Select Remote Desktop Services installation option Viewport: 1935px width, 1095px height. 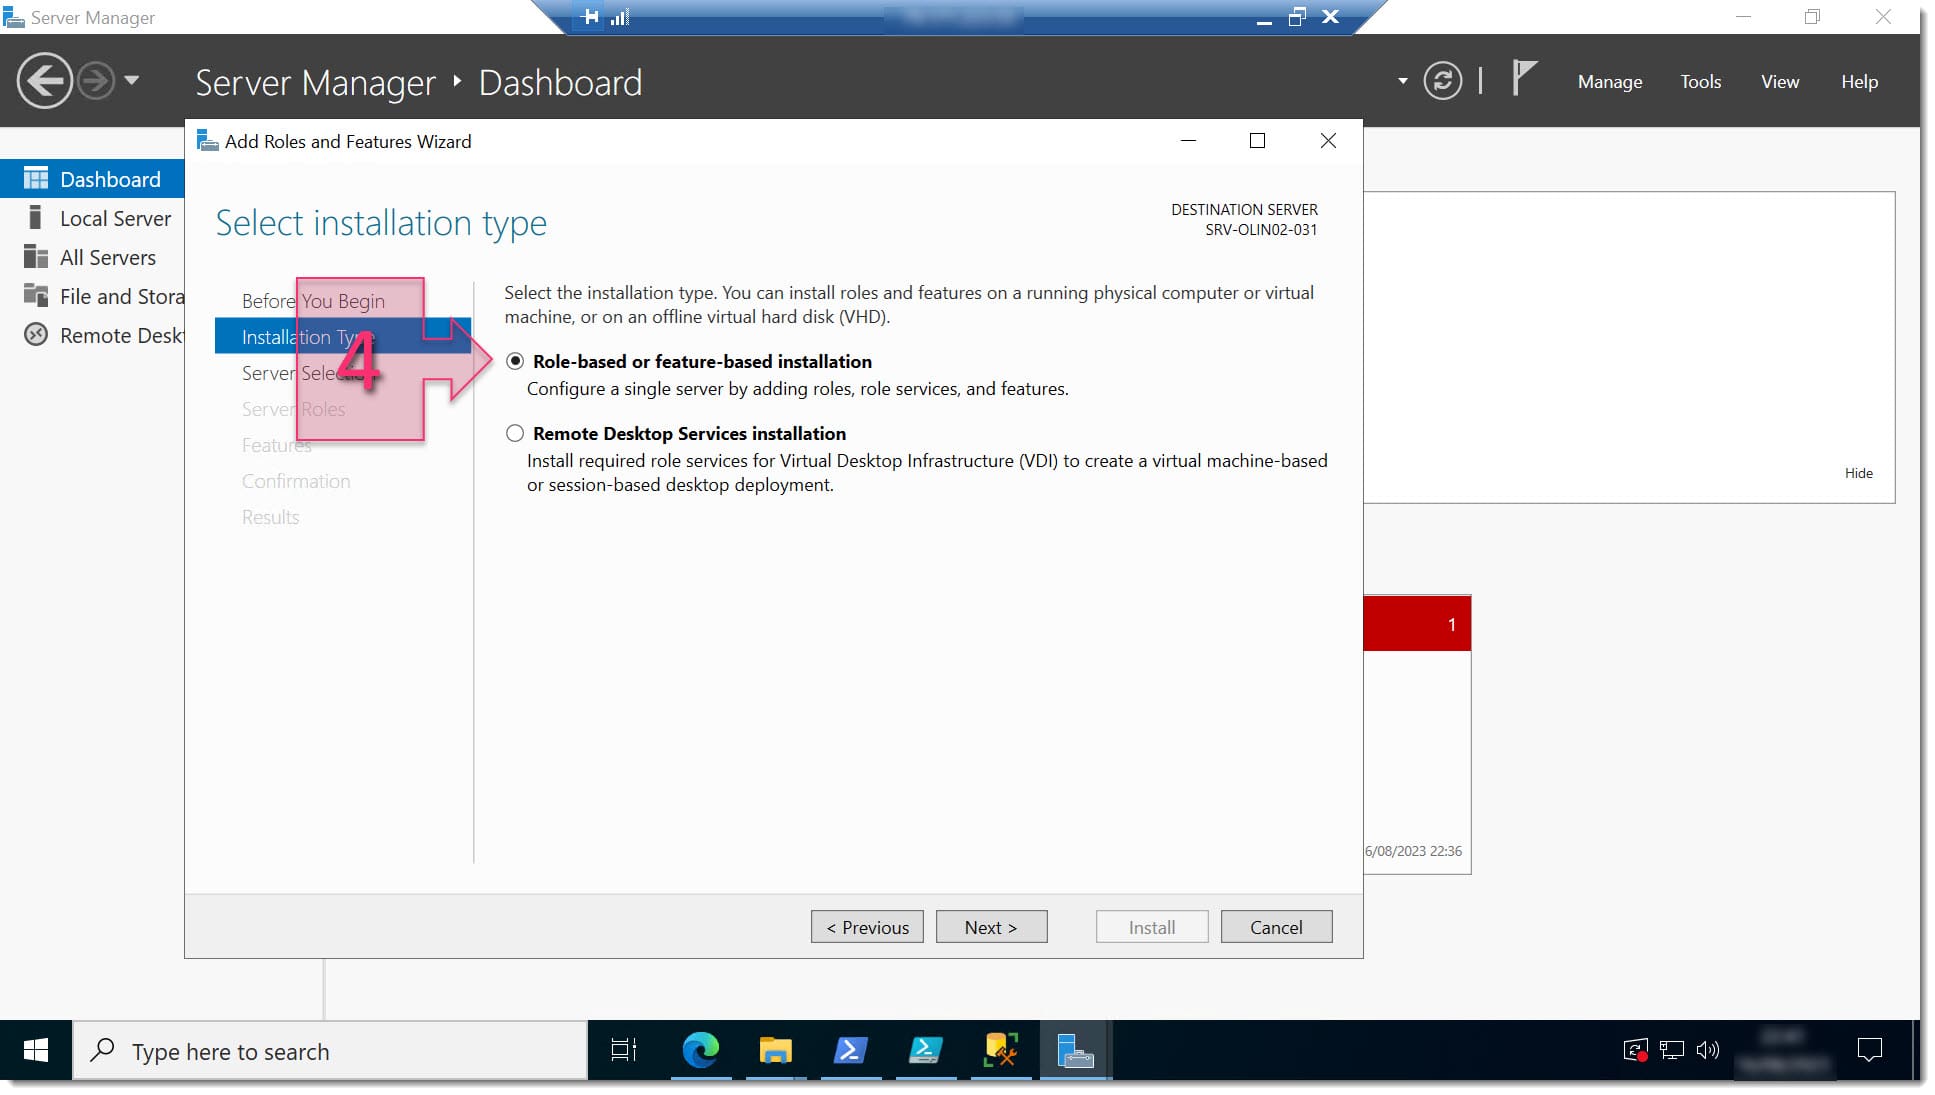[x=514, y=433]
